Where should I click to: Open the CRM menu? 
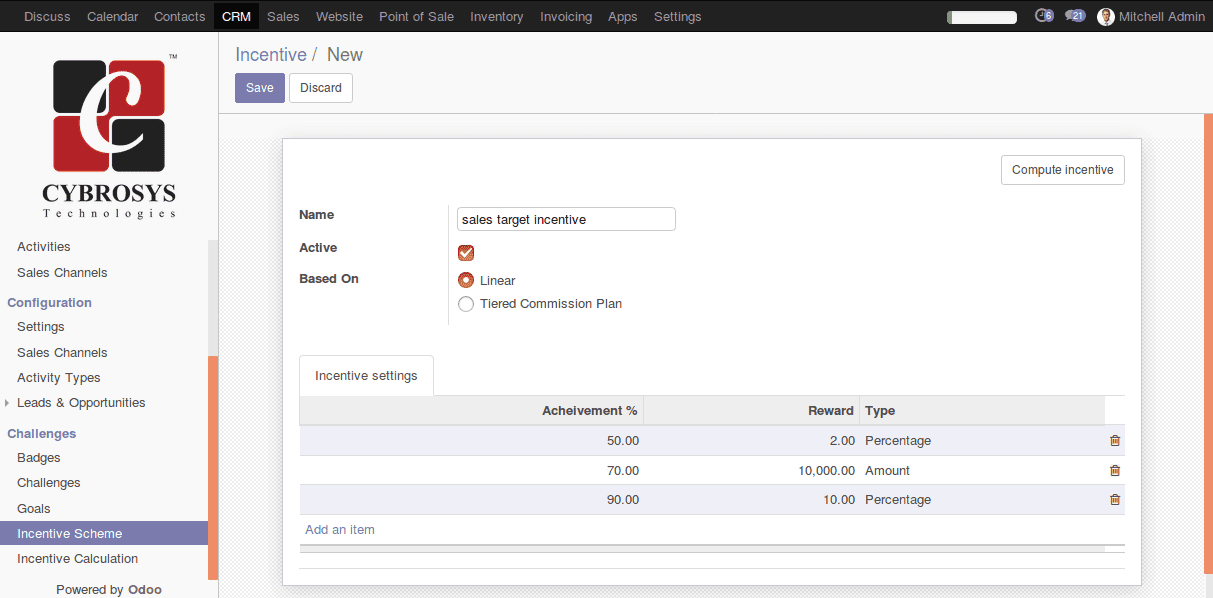[x=236, y=17]
